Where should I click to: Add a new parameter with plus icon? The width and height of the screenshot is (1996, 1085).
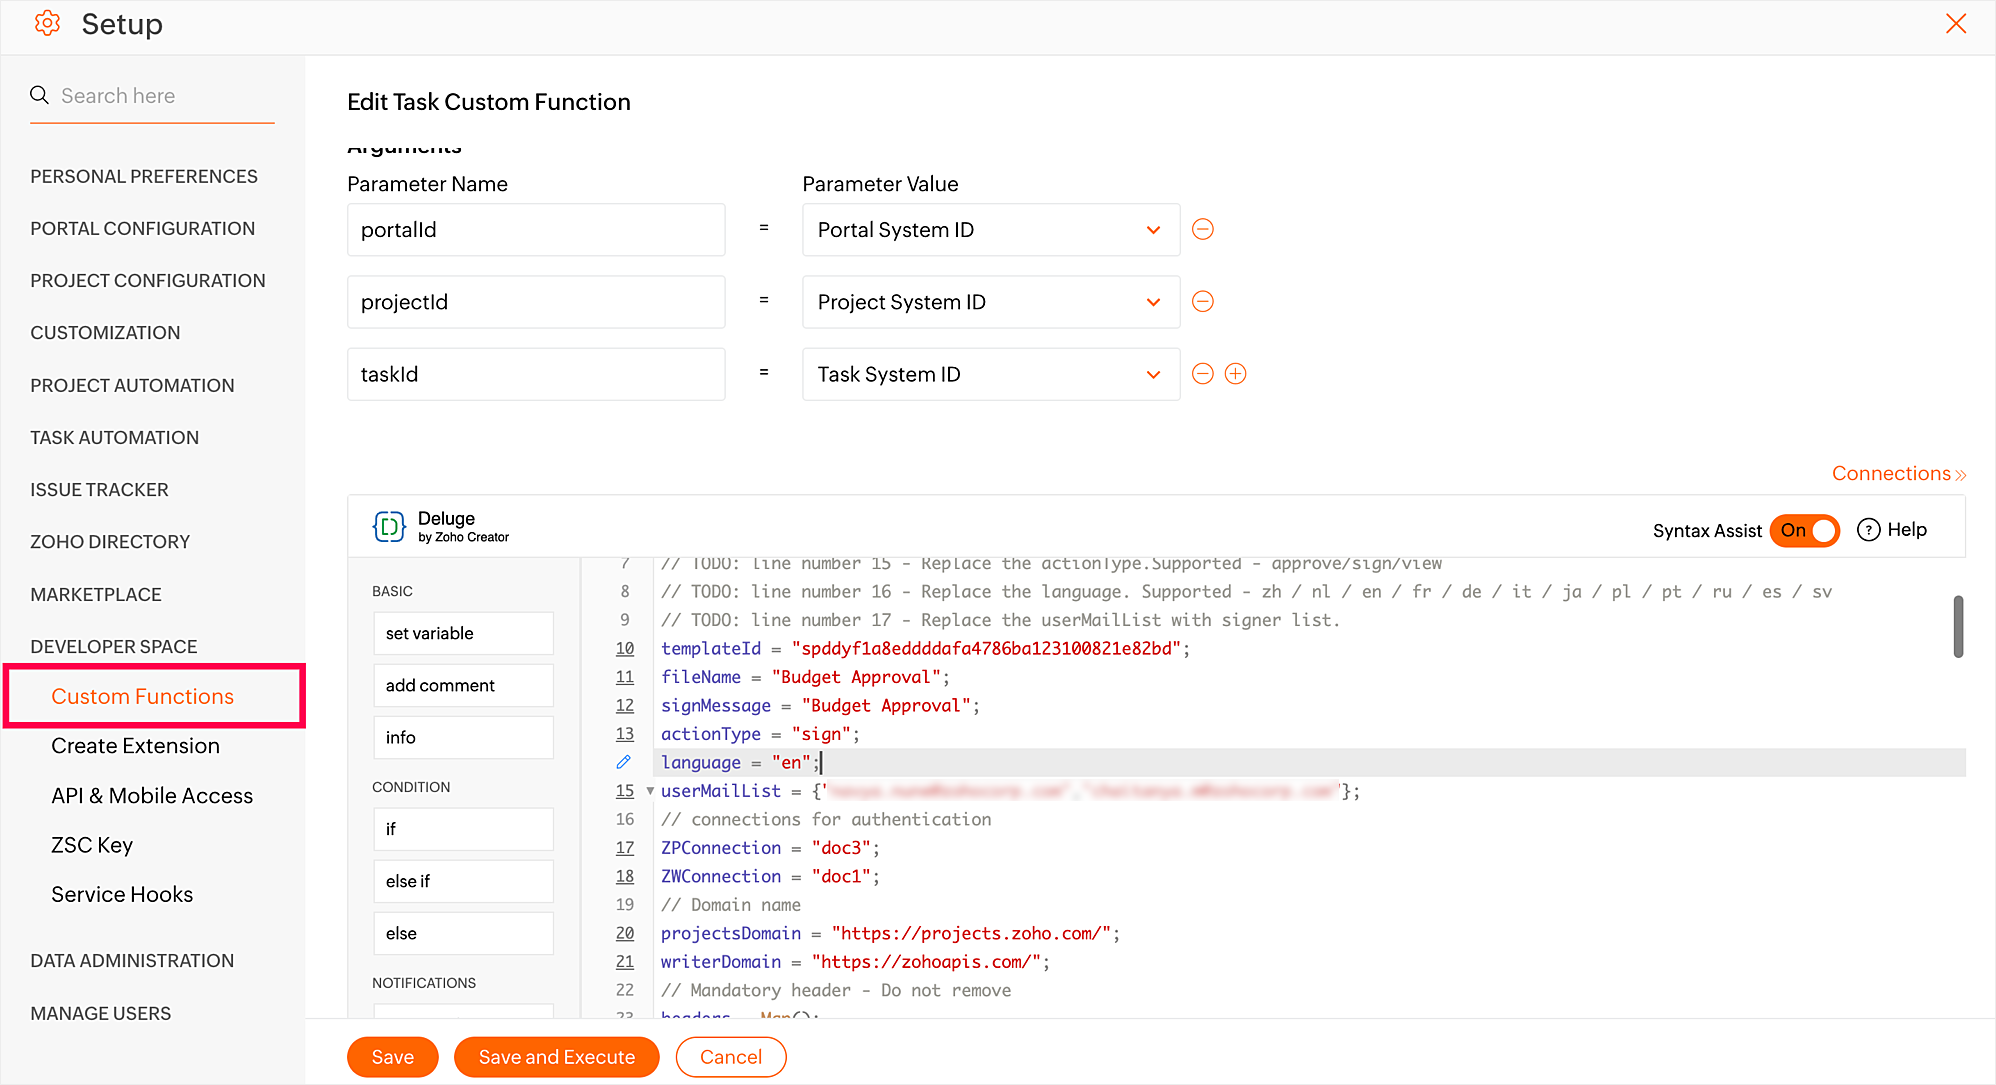[1236, 373]
